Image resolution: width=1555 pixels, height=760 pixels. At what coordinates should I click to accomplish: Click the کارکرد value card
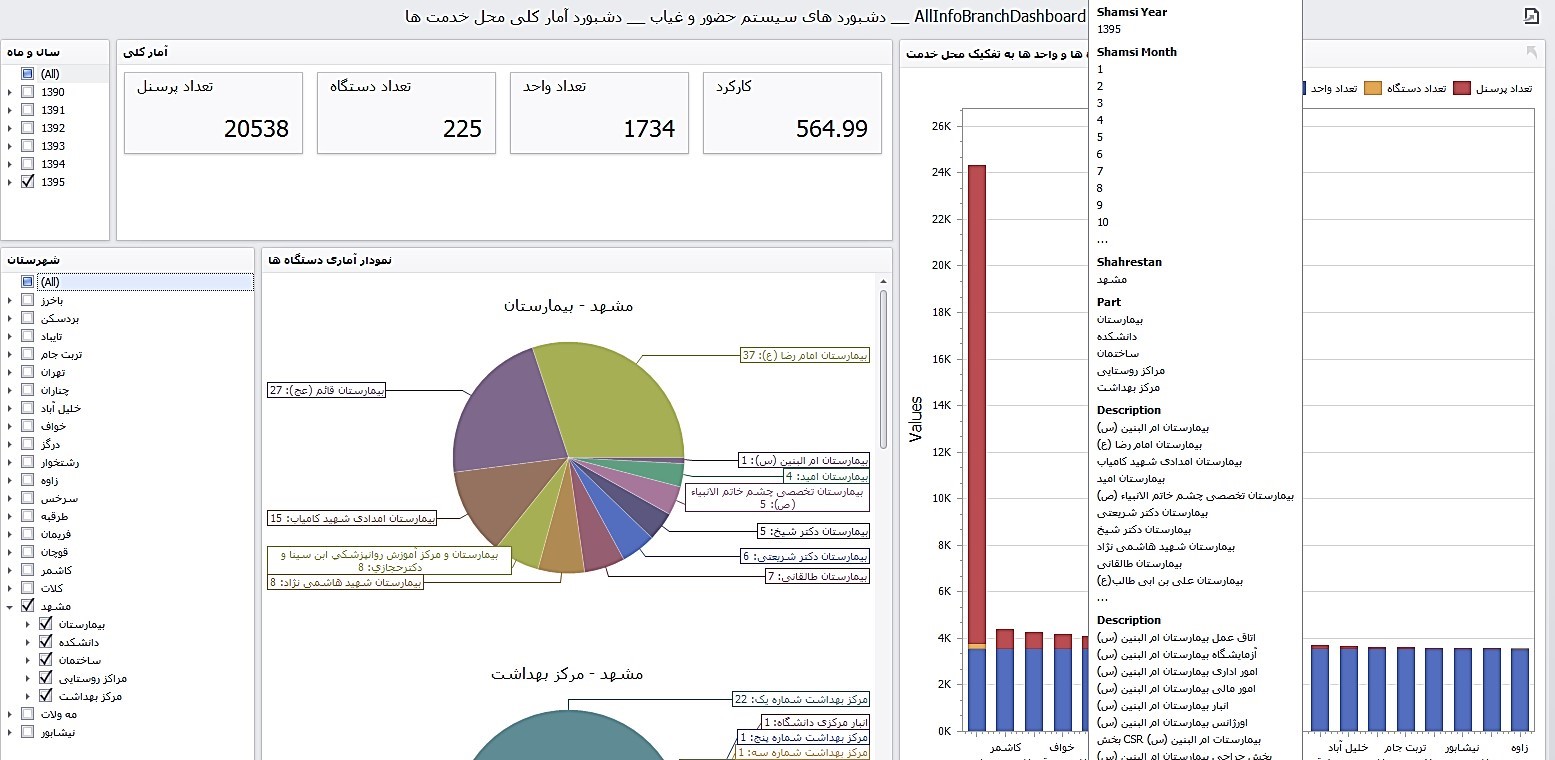pos(792,112)
